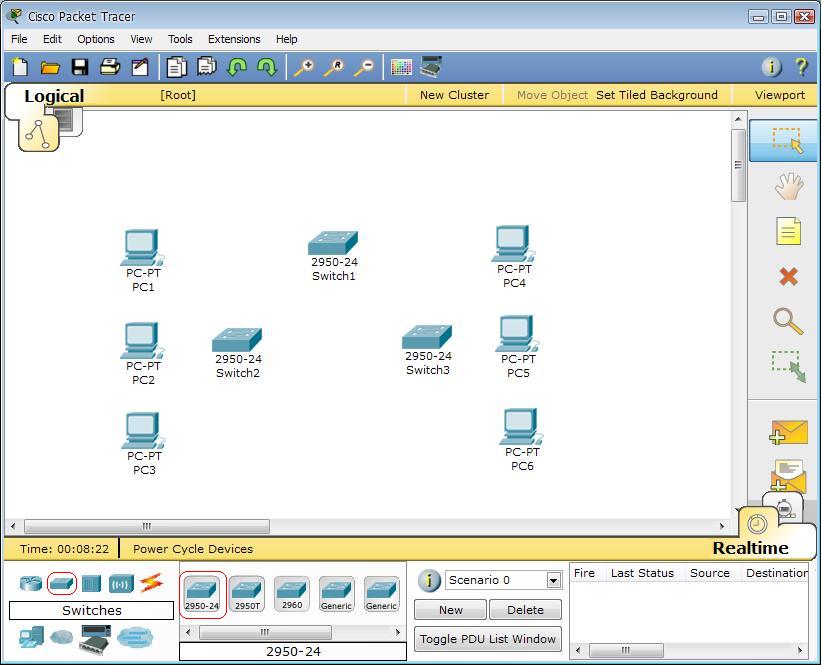Click the Copy icon in toolbar

coord(177,67)
